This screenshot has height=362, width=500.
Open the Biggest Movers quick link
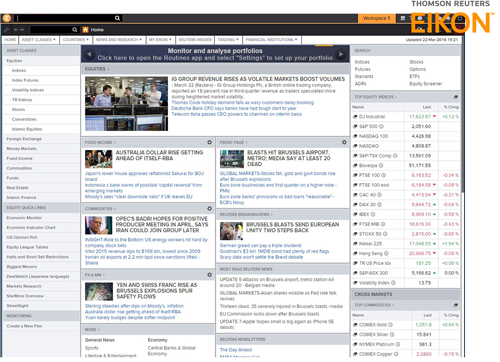pos(22,267)
